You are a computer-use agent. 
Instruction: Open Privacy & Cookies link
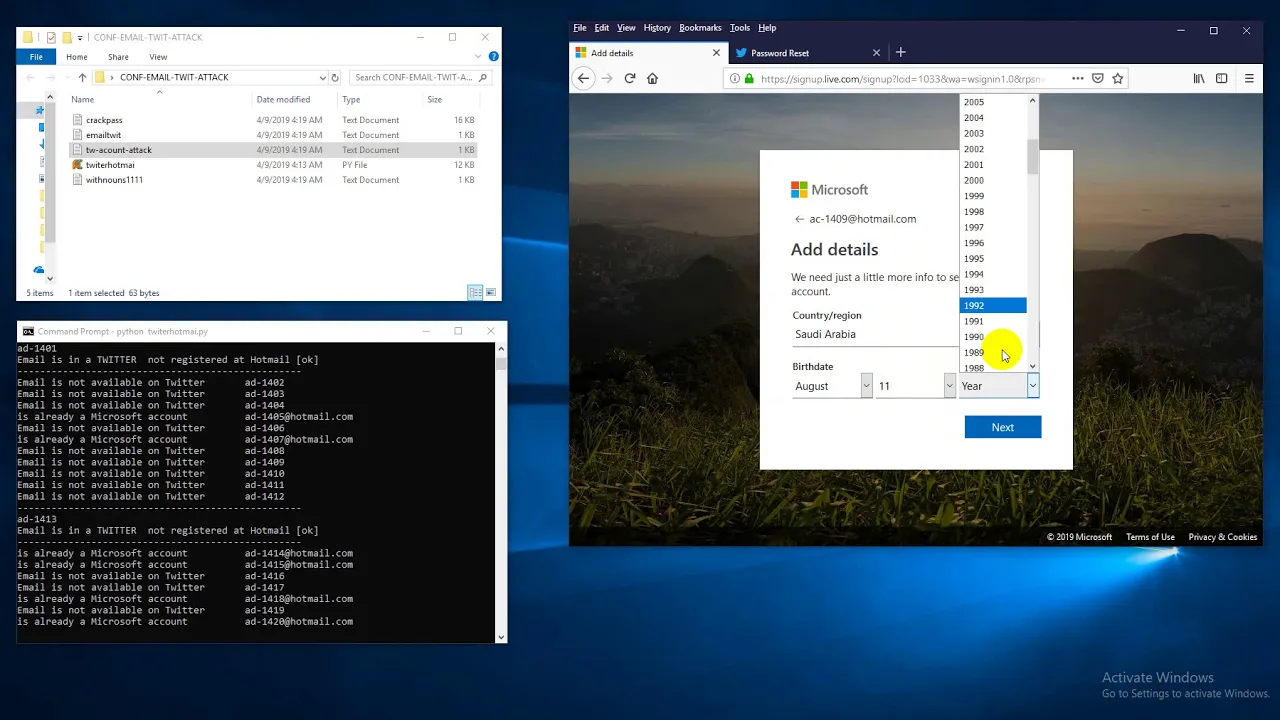click(1222, 537)
